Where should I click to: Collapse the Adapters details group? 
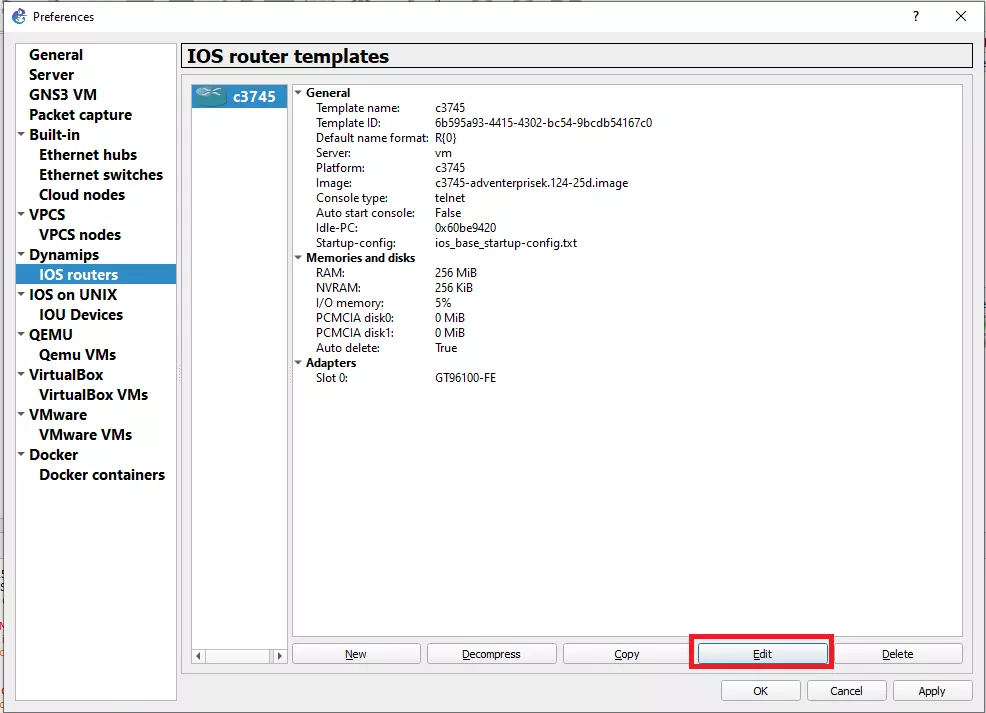[x=299, y=363]
